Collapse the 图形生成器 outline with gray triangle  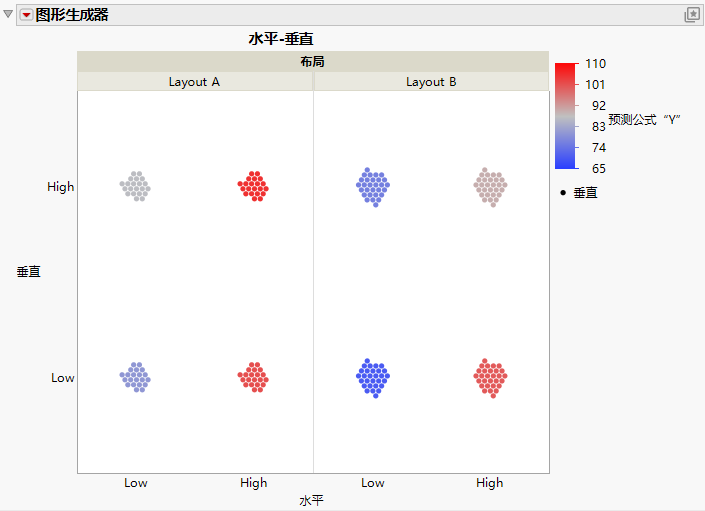click(8, 14)
